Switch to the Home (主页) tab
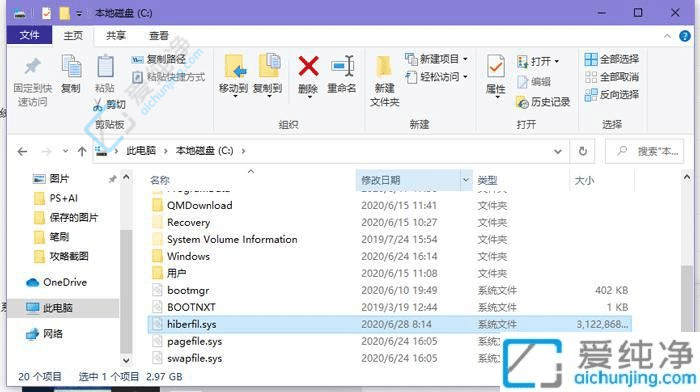The width and height of the screenshot is (700, 392). [73, 36]
